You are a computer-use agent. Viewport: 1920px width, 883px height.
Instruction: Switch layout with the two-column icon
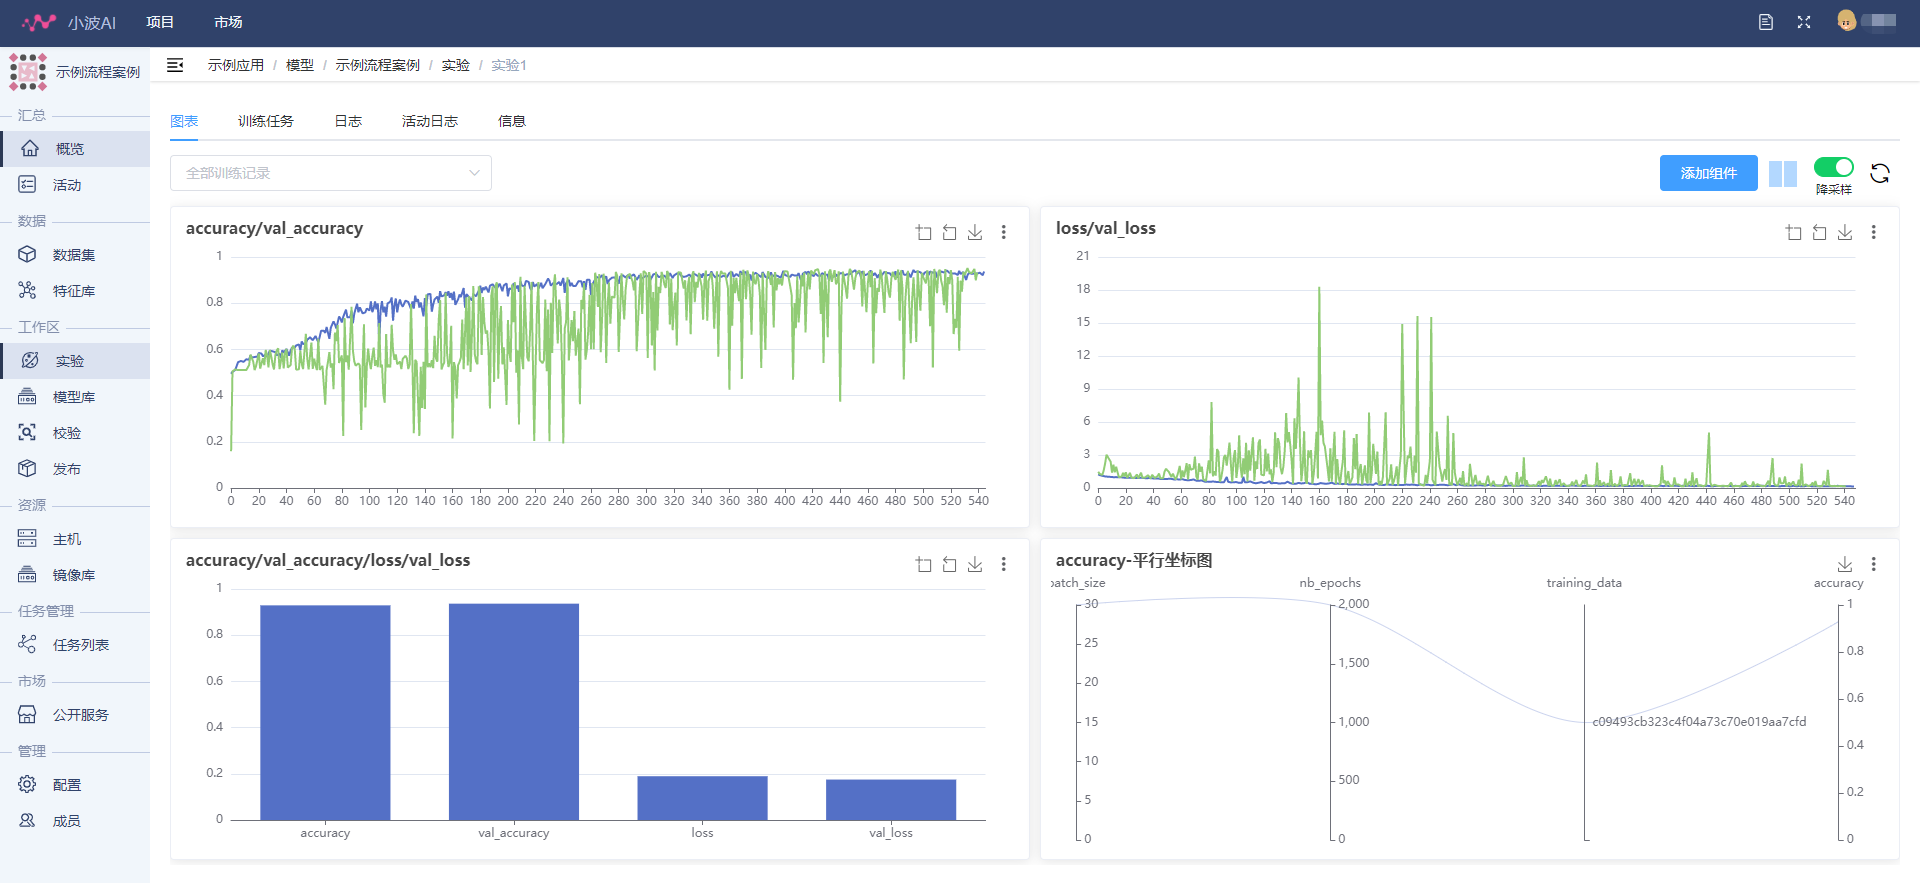tap(1783, 173)
